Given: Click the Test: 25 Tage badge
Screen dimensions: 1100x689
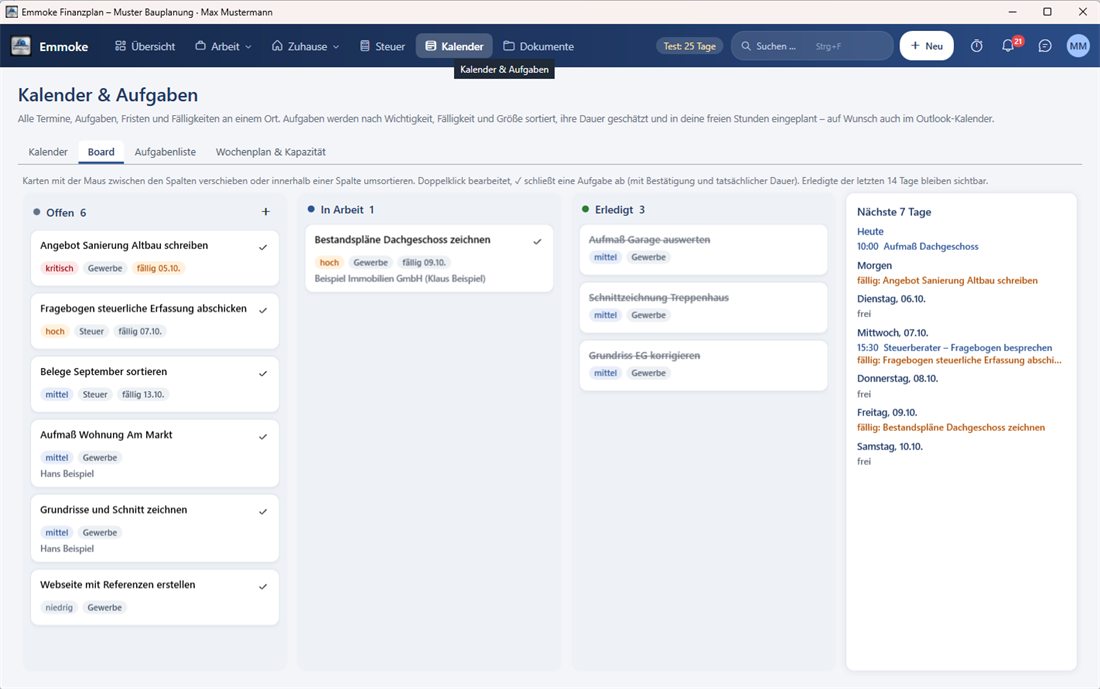Looking at the screenshot, I should pos(690,46).
